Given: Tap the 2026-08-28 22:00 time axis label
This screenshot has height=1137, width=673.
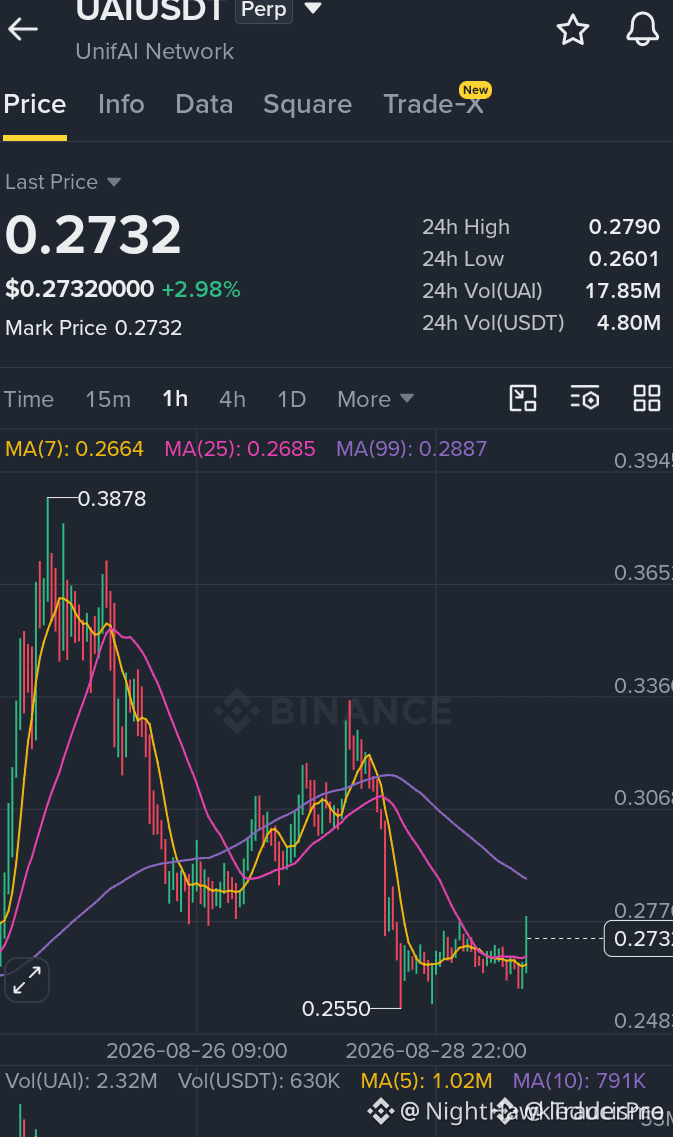Looking at the screenshot, I should click(436, 1051).
